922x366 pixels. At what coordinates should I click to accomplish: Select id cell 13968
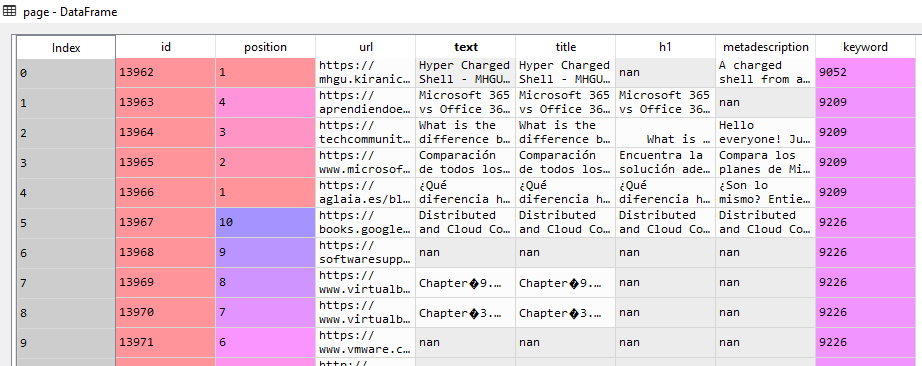click(x=166, y=253)
